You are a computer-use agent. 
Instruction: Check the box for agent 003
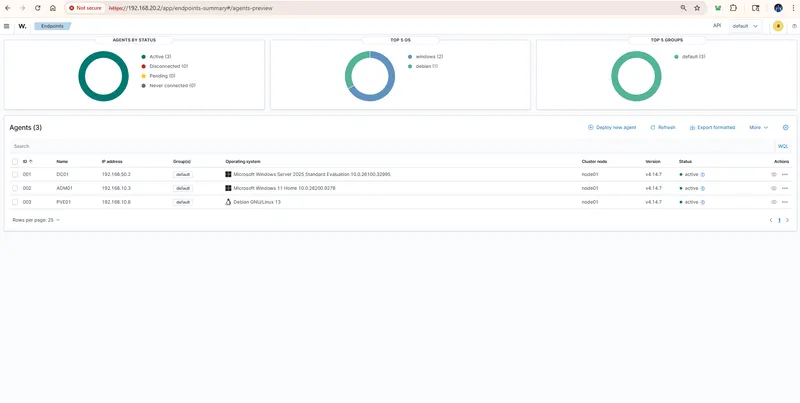tap(15, 202)
